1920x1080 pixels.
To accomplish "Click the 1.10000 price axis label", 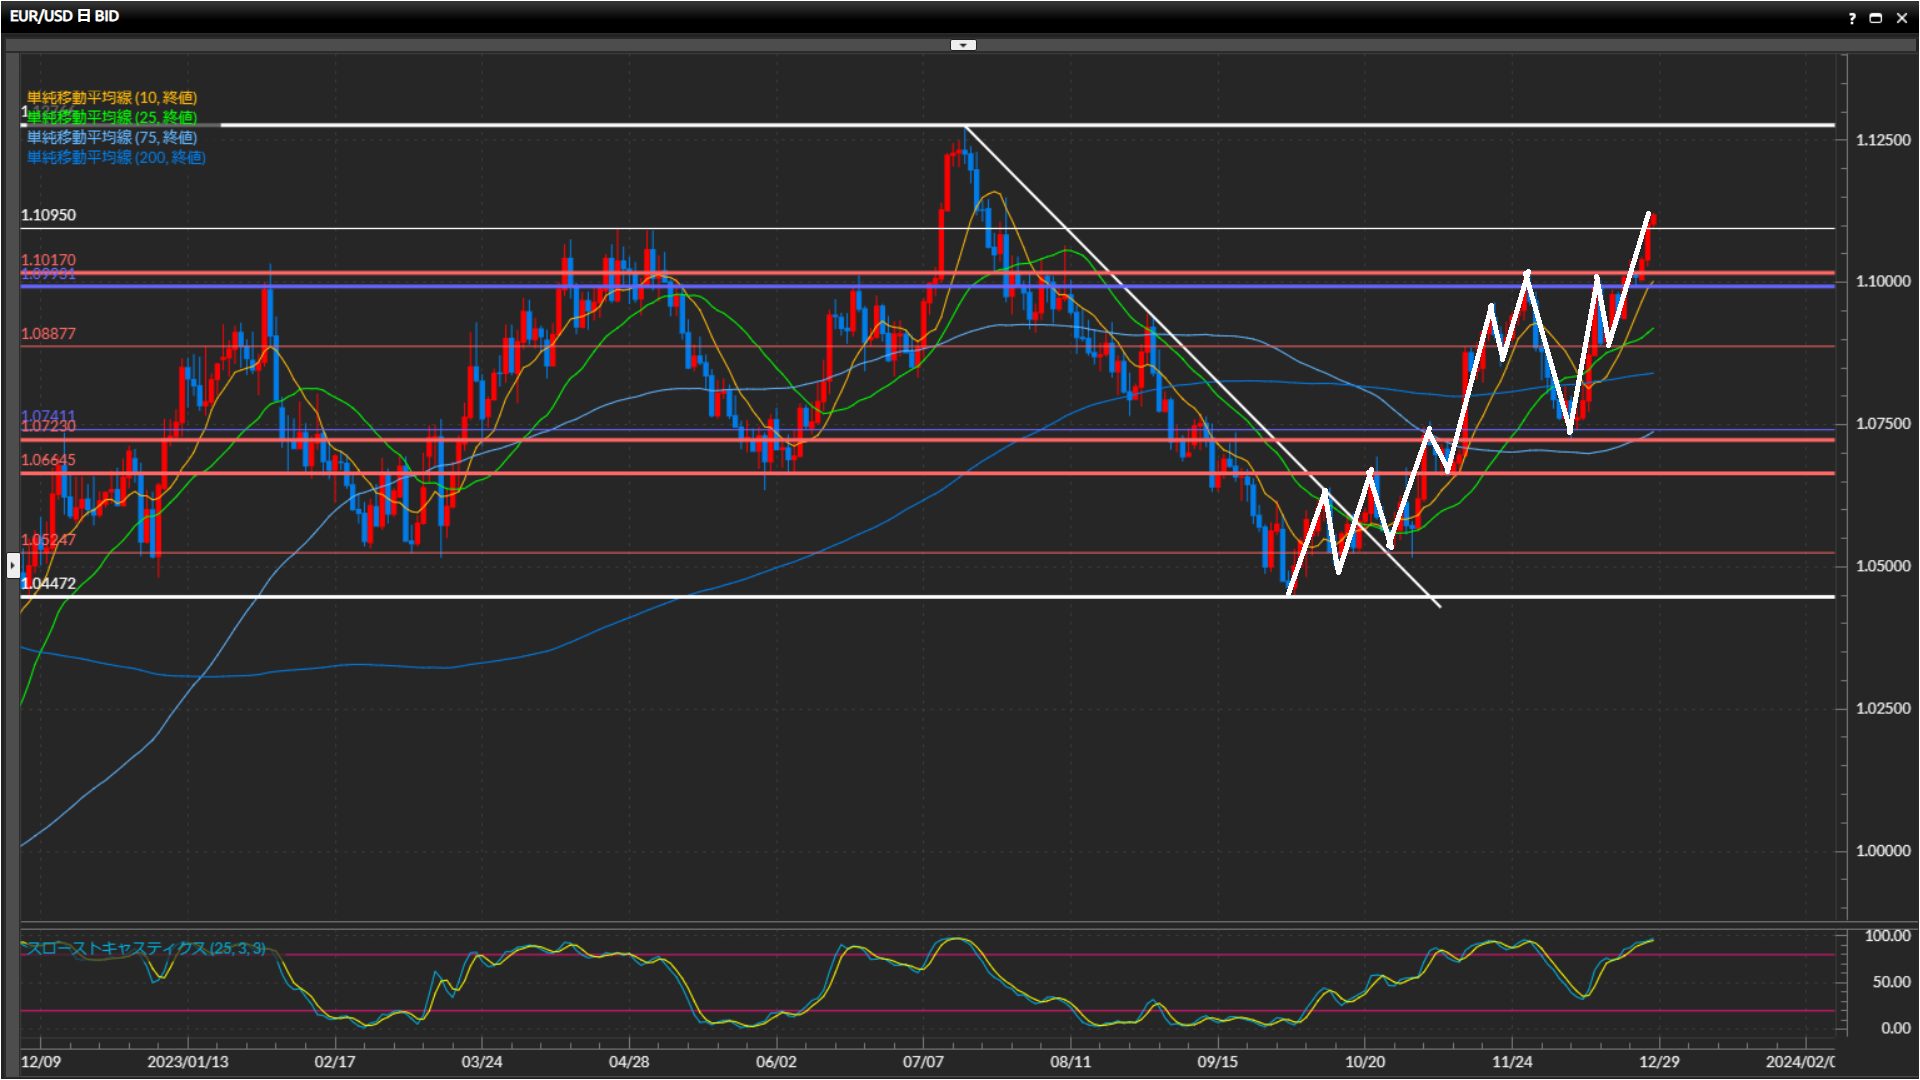I will (x=1882, y=282).
